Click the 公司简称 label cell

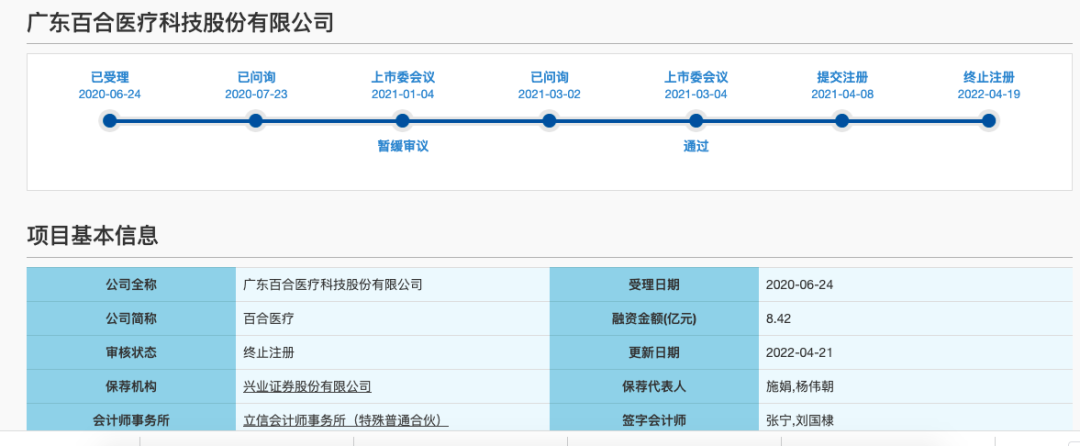(x=131, y=319)
